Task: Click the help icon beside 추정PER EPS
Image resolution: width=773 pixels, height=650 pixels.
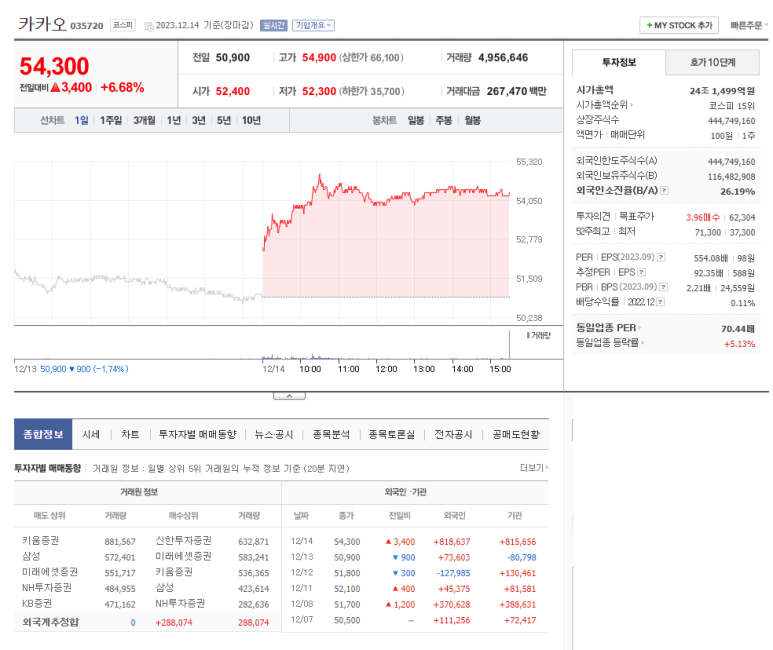Action: pyautogui.click(x=641, y=272)
